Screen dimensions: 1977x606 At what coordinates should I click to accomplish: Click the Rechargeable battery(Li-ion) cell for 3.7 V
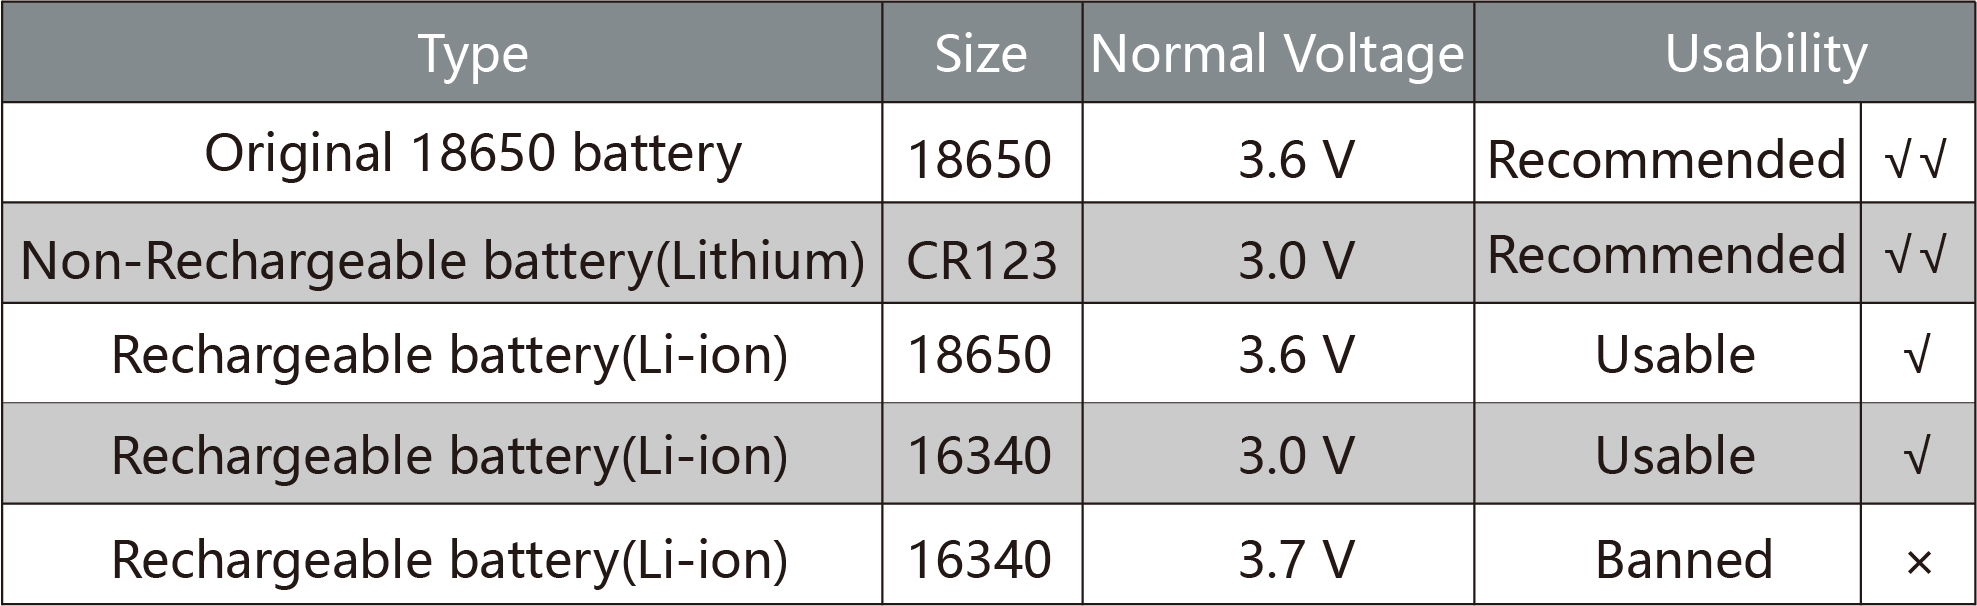tap(449, 559)
